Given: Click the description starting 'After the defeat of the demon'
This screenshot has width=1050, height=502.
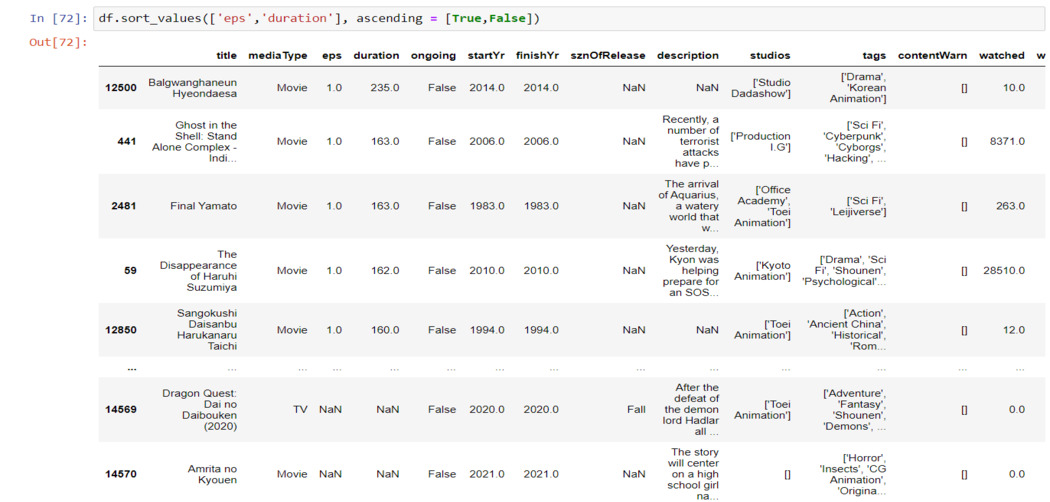Looking at the screenshot, I should pyautogui.click(x=691, y=409).
